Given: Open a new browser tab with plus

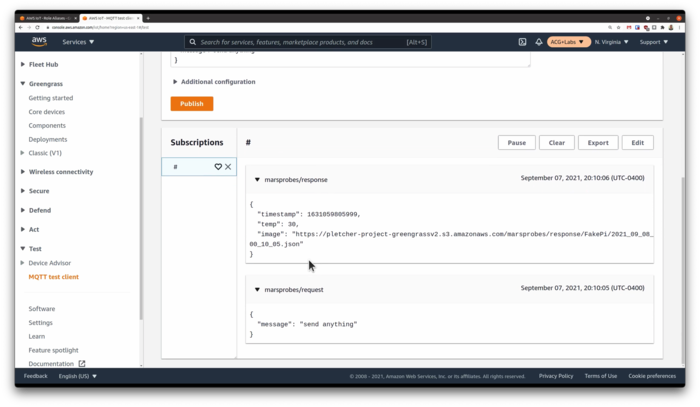Looking at the screenshot, I should pyautogui.click(x=148, y=18).
